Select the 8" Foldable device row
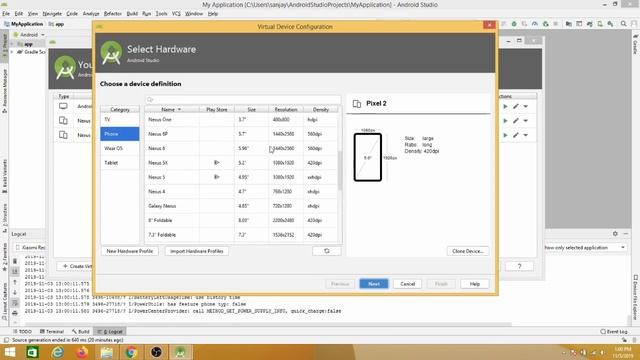This screenshot has width=640, height=360. pyautogui.click(x=241, y=220)
